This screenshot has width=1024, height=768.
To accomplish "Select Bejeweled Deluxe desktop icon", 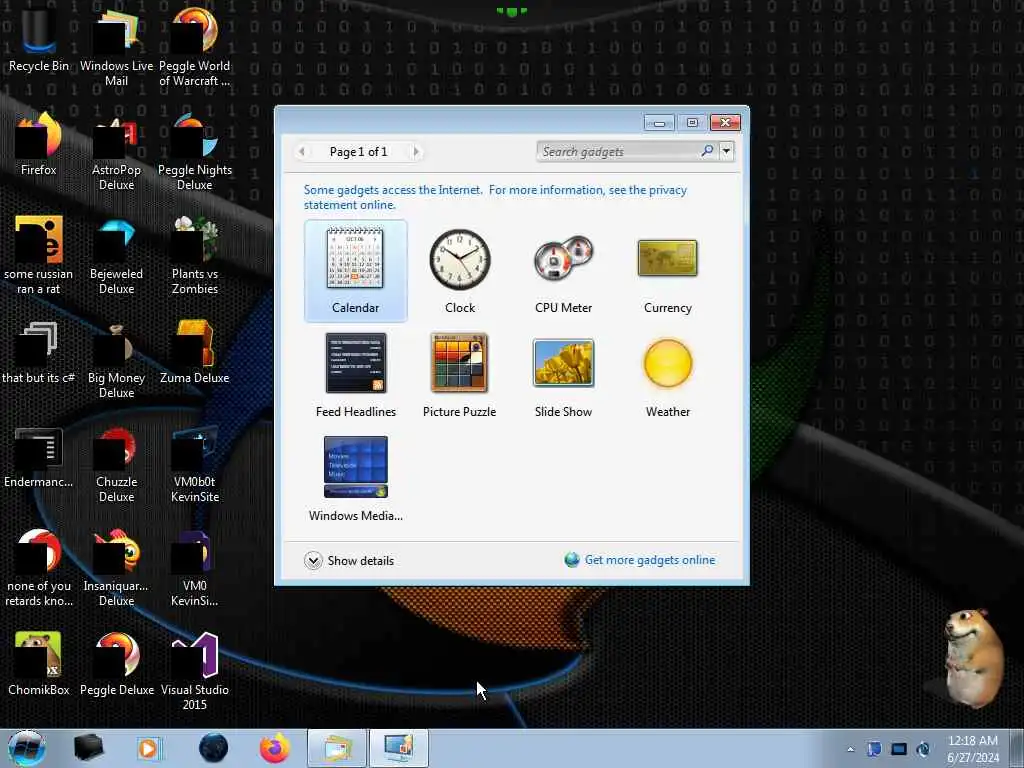I will click(116, 255).
